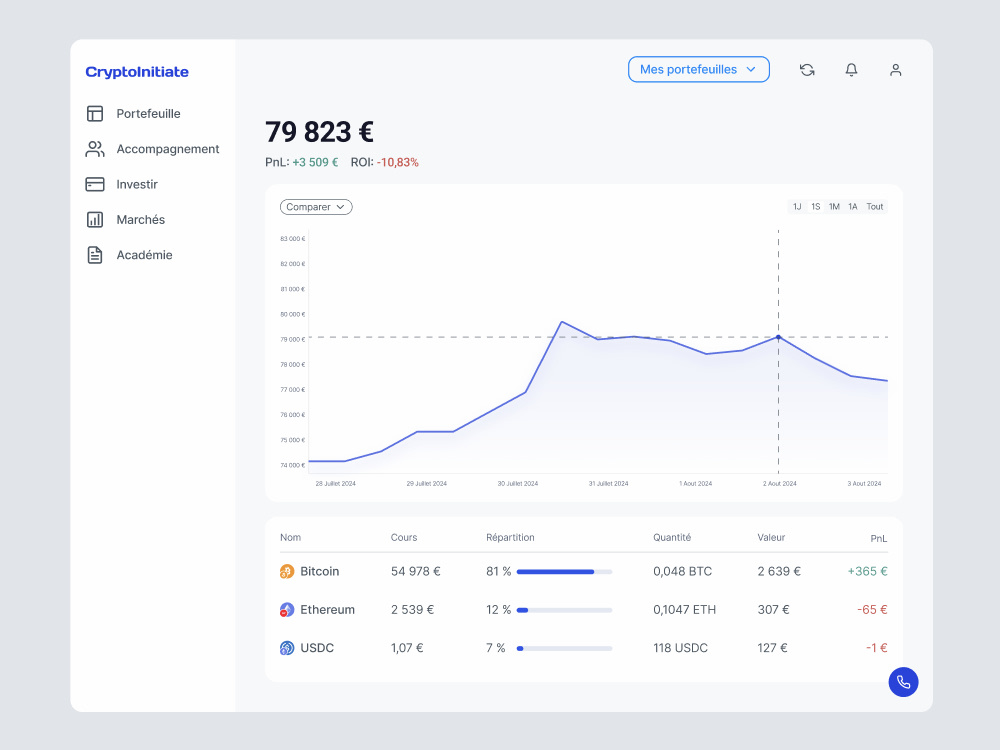Click the Valeur column header
Image resolution: width=1000 pixels, height=750 pixels.
tap(771, 538)
